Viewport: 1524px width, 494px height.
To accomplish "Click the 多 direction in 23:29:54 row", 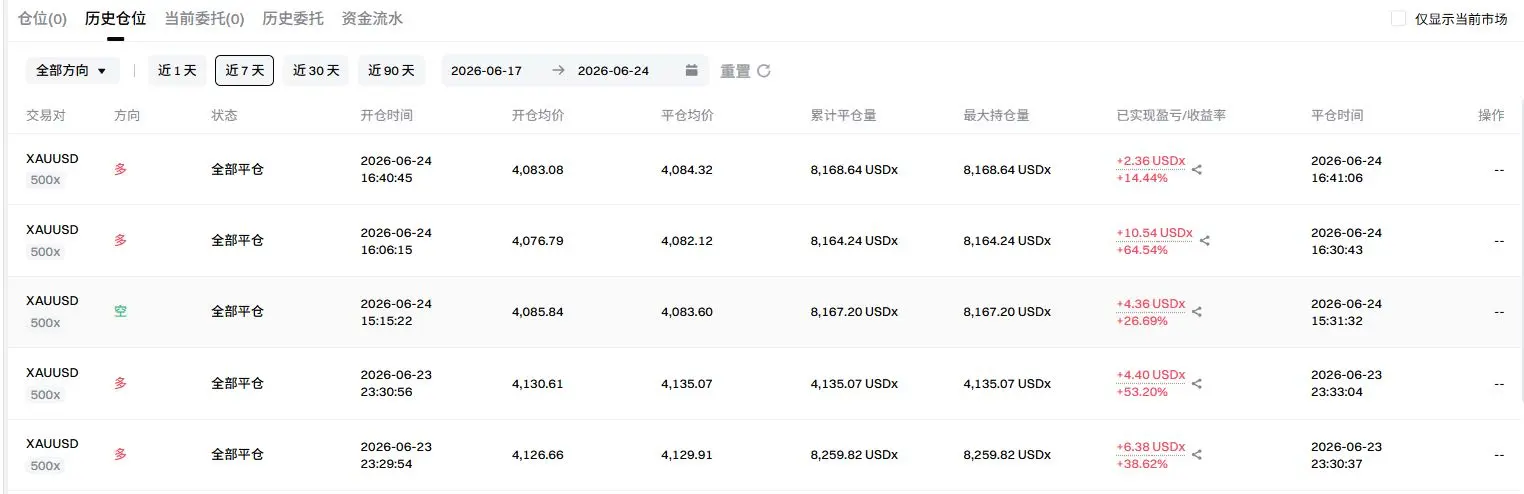I will point(121,455).
